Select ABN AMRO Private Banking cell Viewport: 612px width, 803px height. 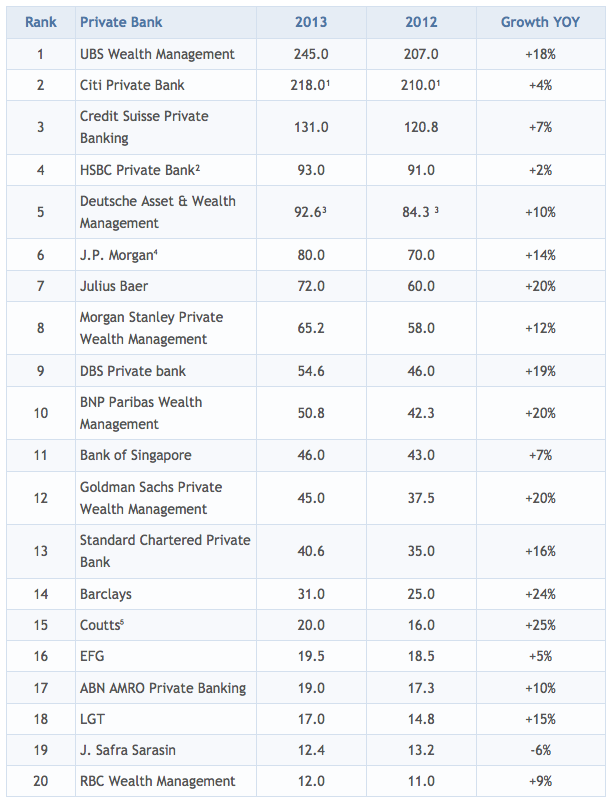coord(162,688)
